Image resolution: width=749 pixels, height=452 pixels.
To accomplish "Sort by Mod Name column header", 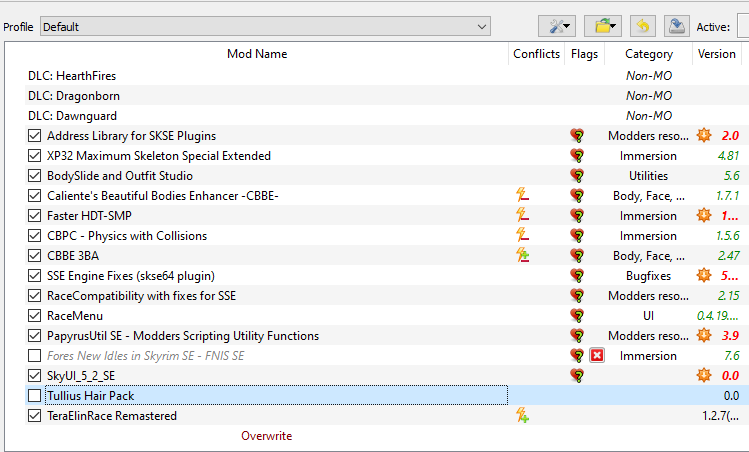I will 257,54.
